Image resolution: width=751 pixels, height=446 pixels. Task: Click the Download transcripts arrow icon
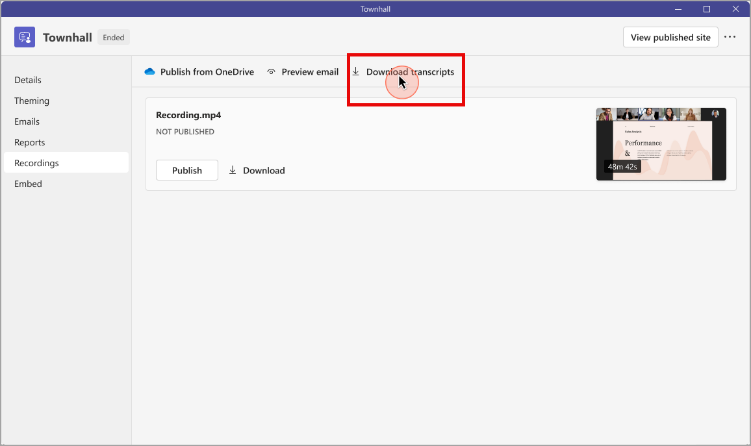[355, 72]
